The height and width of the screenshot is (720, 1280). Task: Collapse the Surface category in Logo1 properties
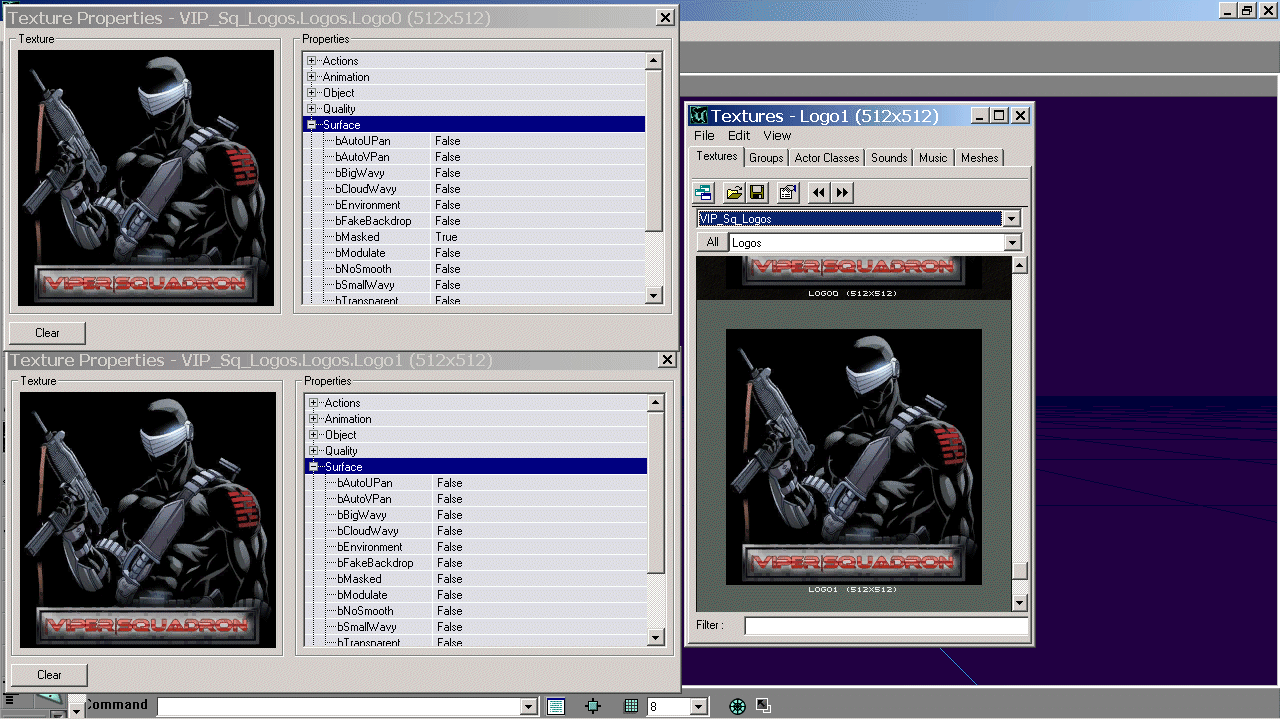pos(314,467)
